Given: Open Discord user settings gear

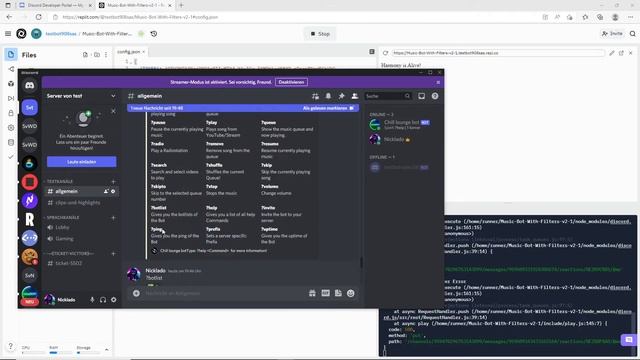Looking at the screenshot, I should pos(113,300).
